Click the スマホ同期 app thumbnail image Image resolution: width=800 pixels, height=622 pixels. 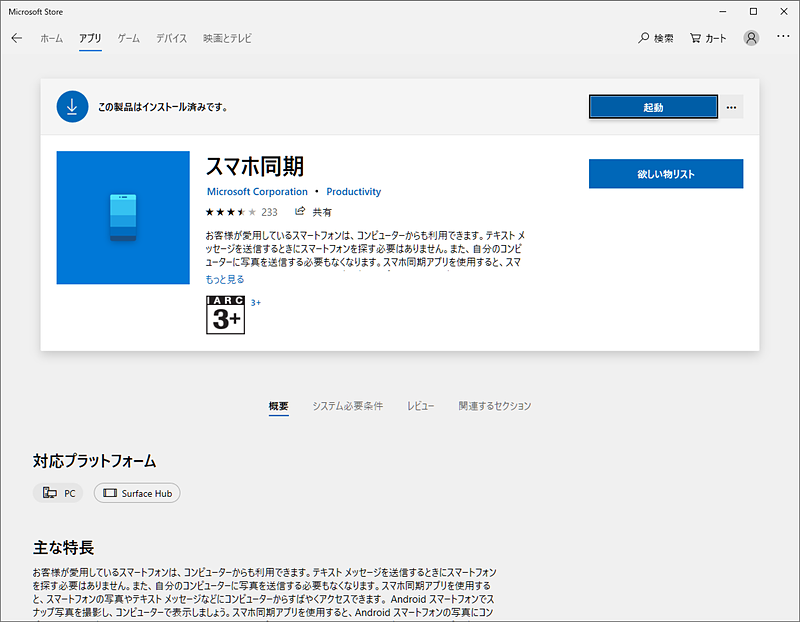[x=122, y=217]
